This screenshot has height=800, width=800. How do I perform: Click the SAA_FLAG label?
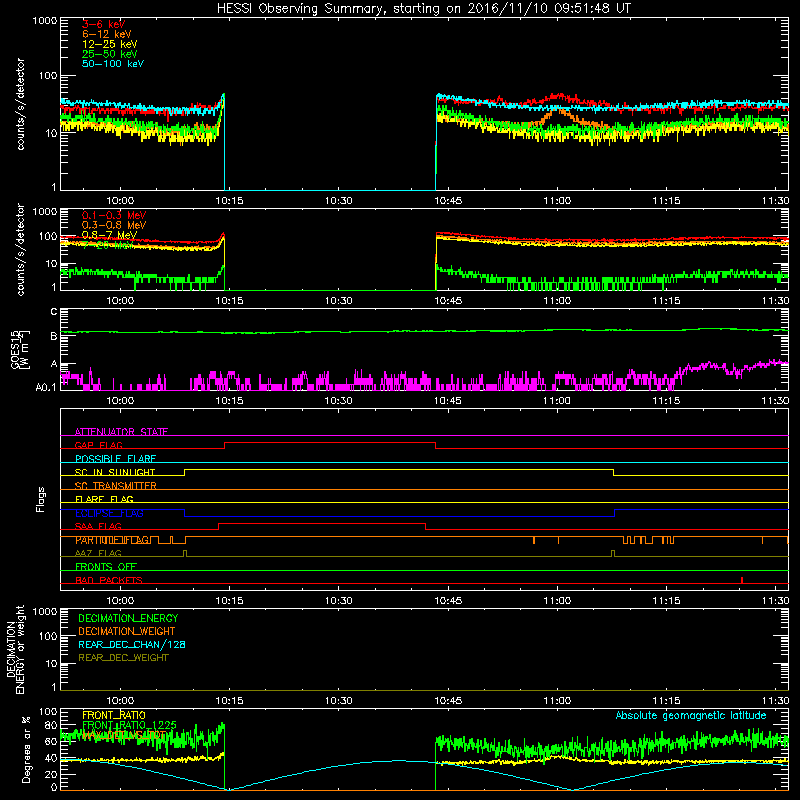98,526
